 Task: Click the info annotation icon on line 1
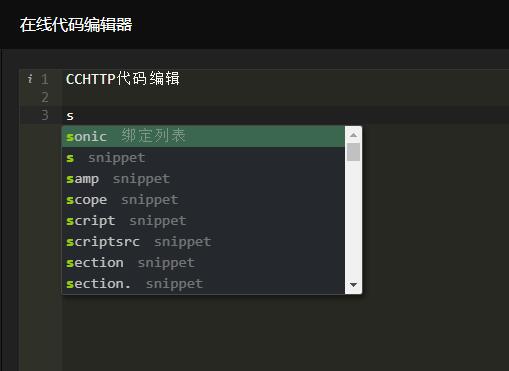pyautogui.click(x=30, y=79)
